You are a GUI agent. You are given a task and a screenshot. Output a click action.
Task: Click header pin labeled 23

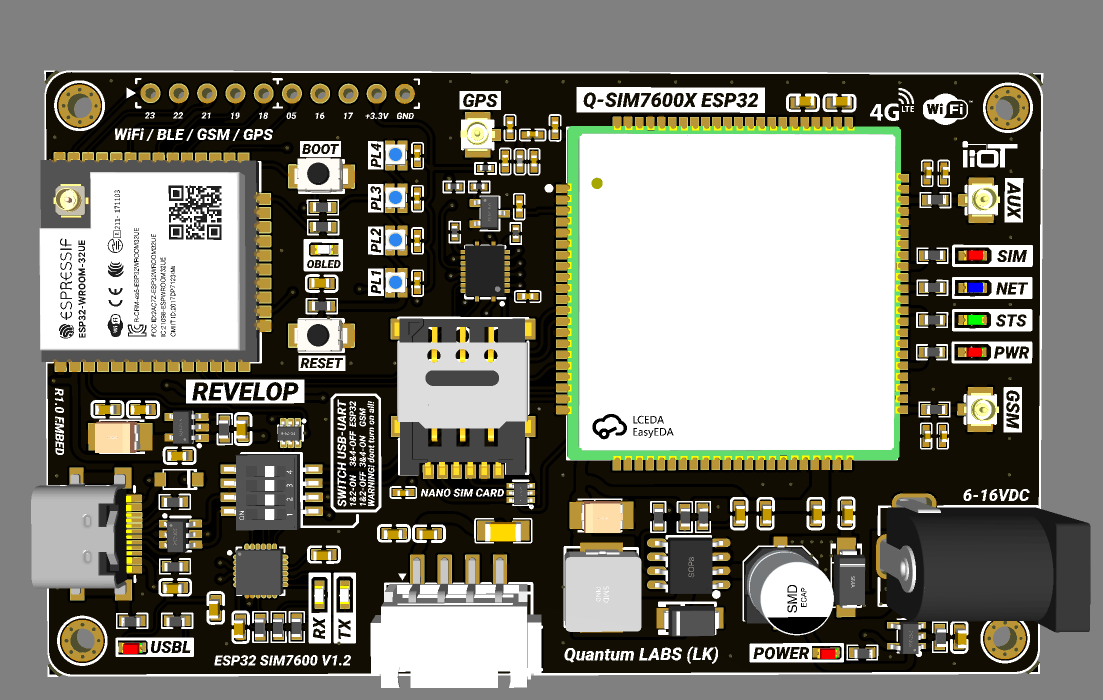[150, 93]
